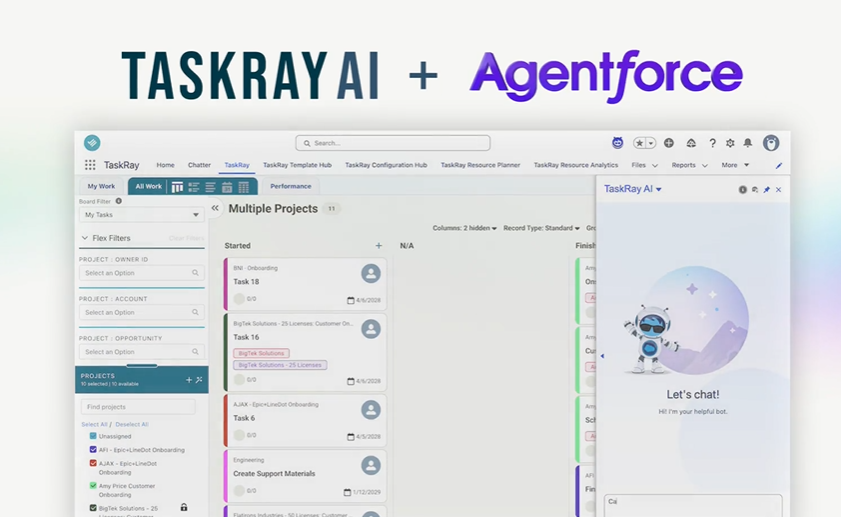841x517 pixels.
Task: Open TaskRay Resource Planner tab
Action: tap(481, 165)
